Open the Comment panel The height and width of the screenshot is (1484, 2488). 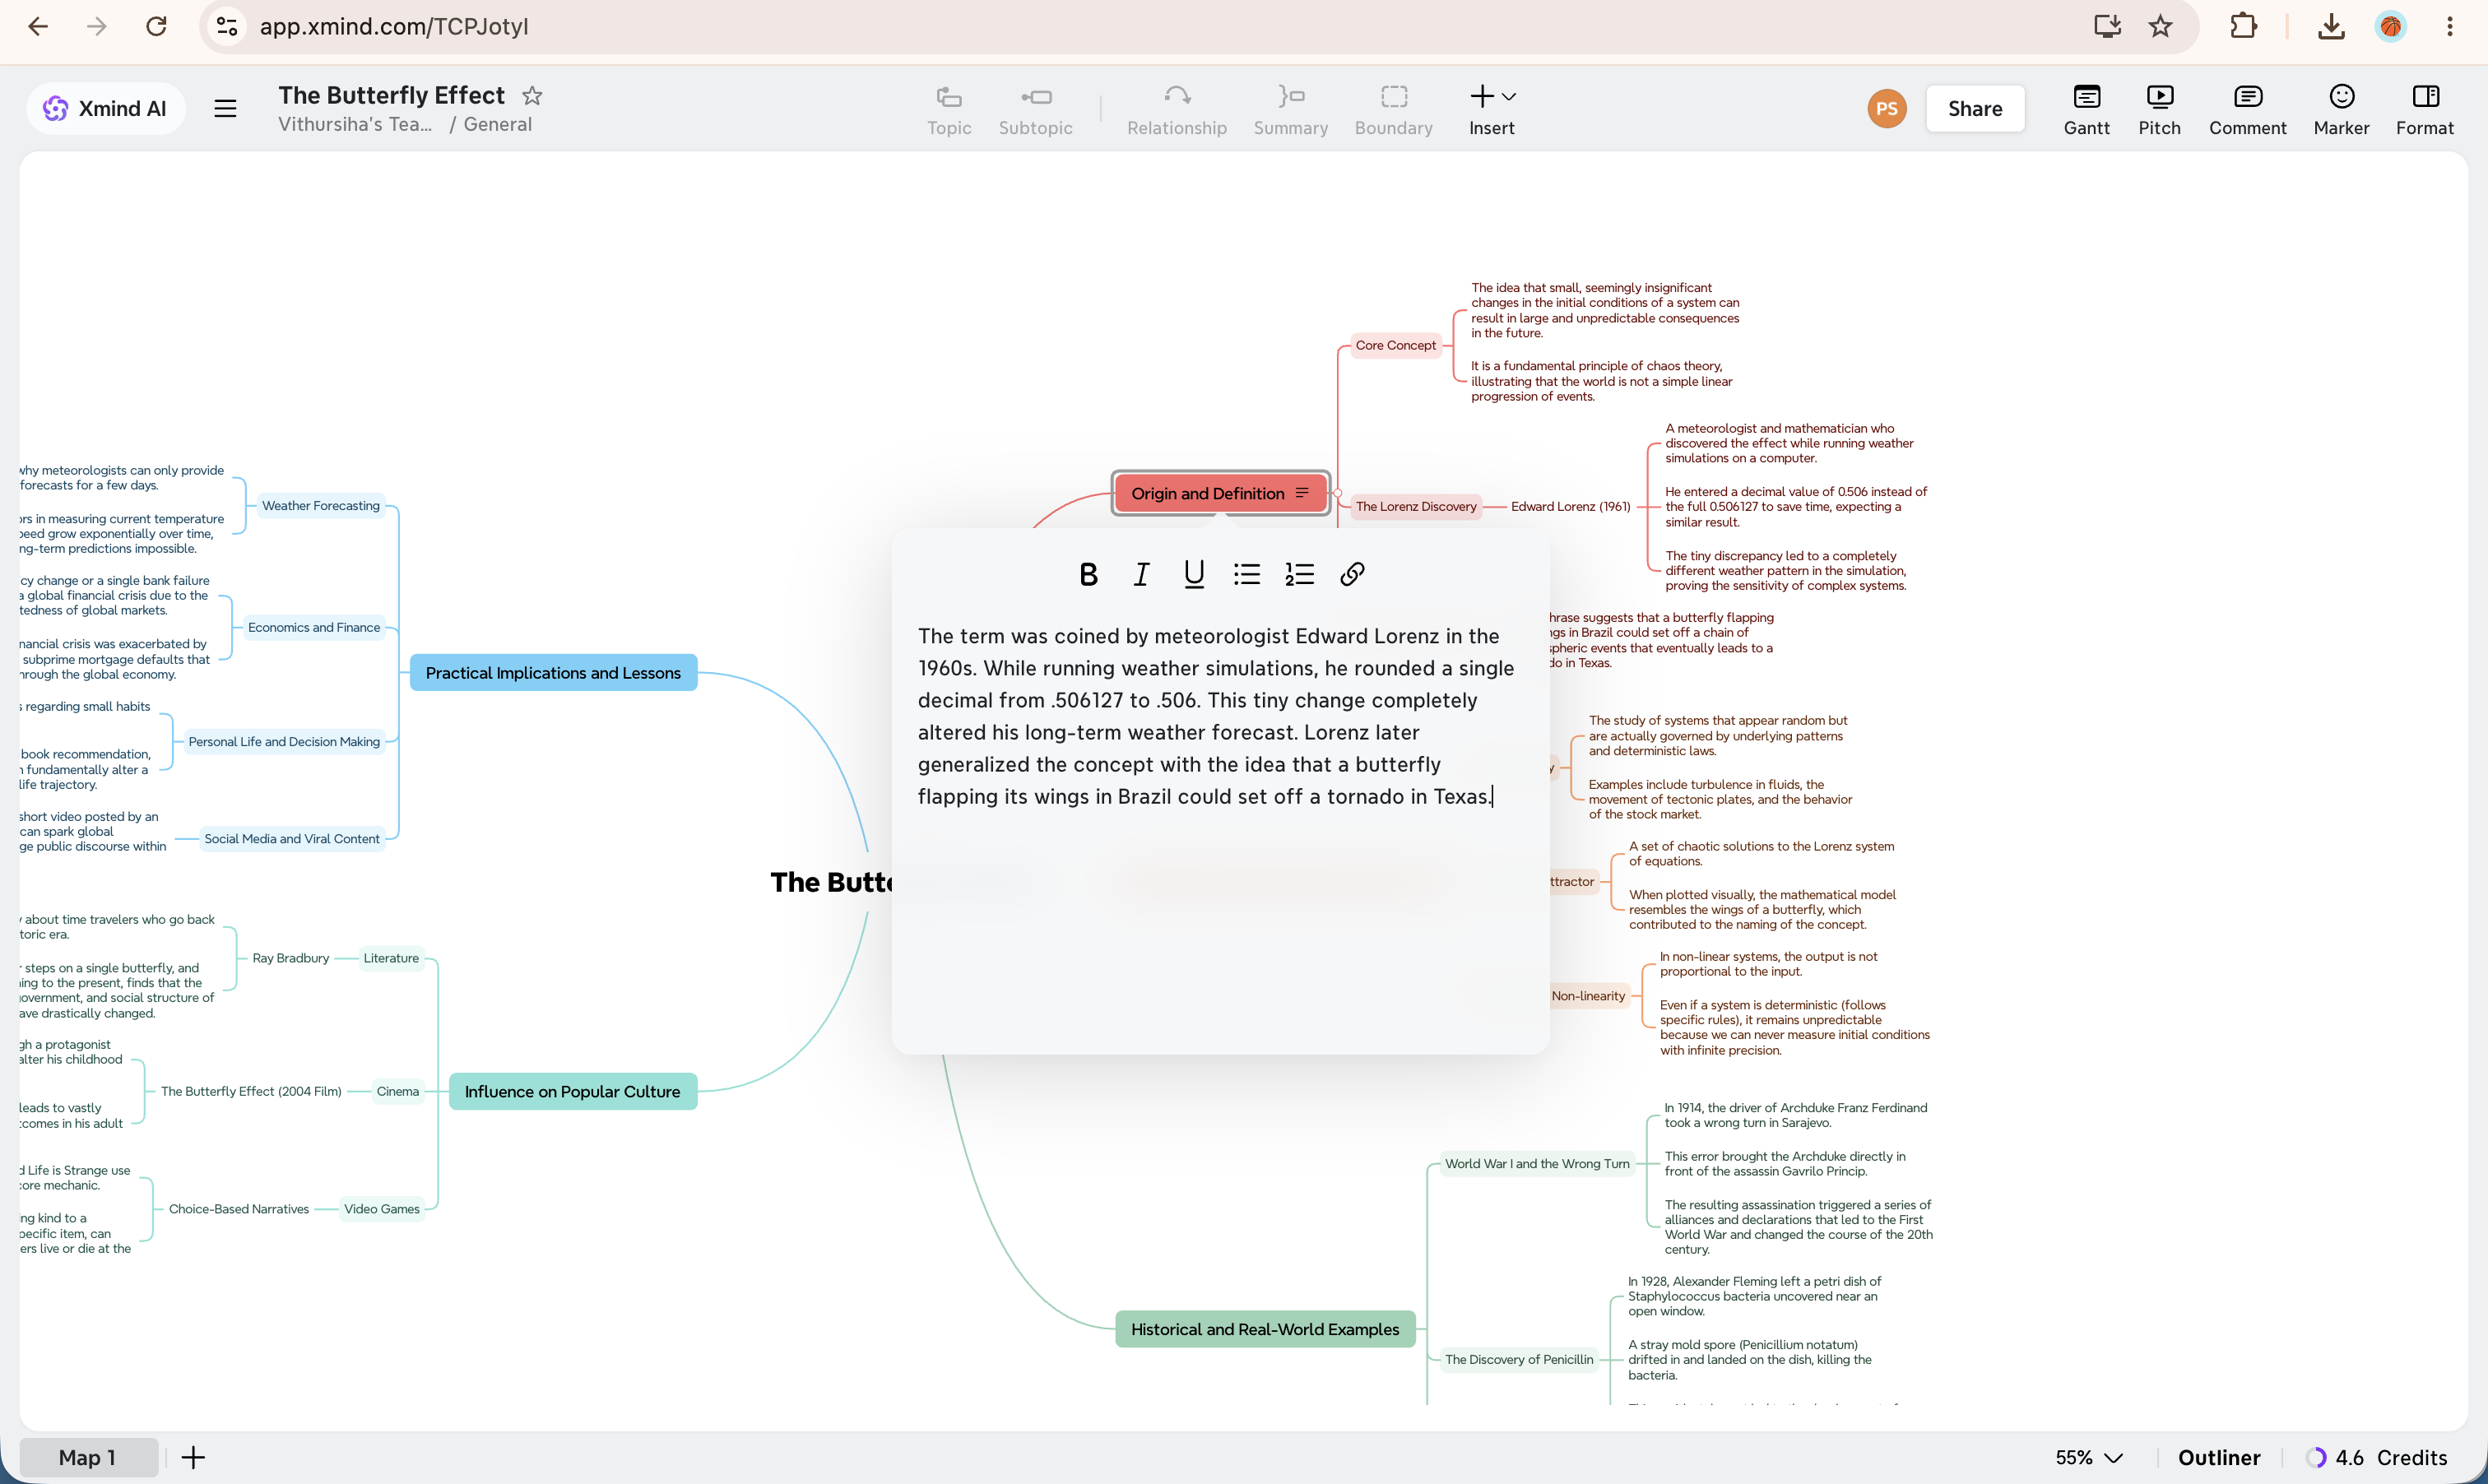[2248, 110]
